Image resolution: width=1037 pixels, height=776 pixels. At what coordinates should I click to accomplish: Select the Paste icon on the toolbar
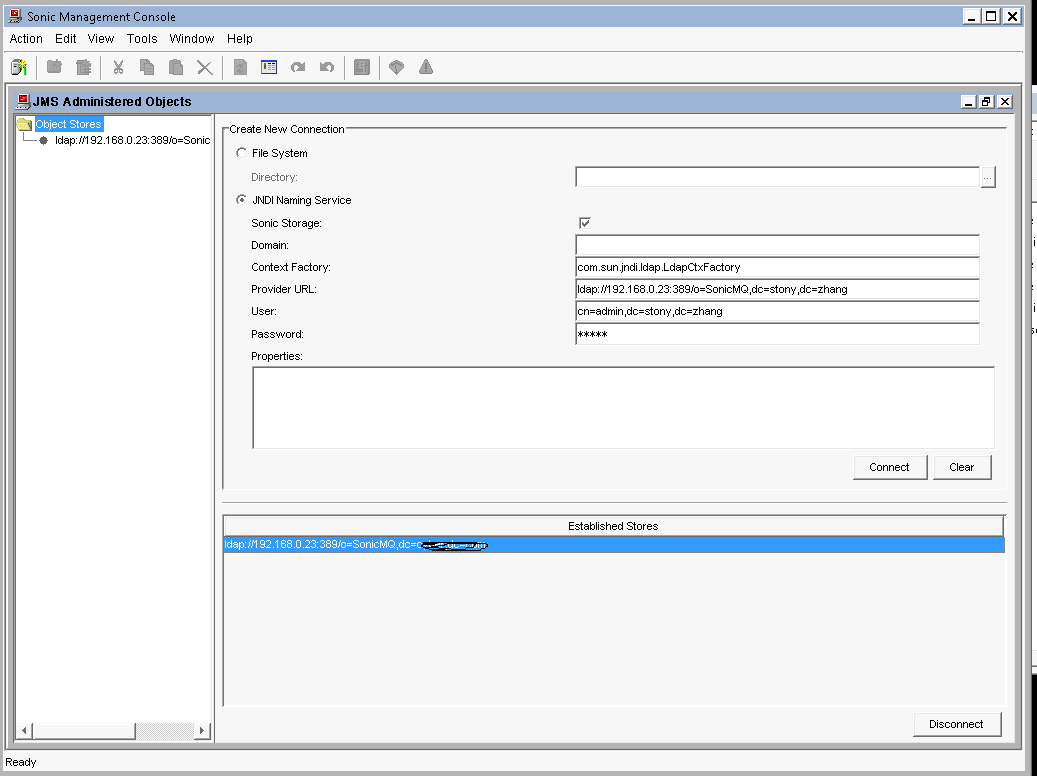click(x=176, y=67)
